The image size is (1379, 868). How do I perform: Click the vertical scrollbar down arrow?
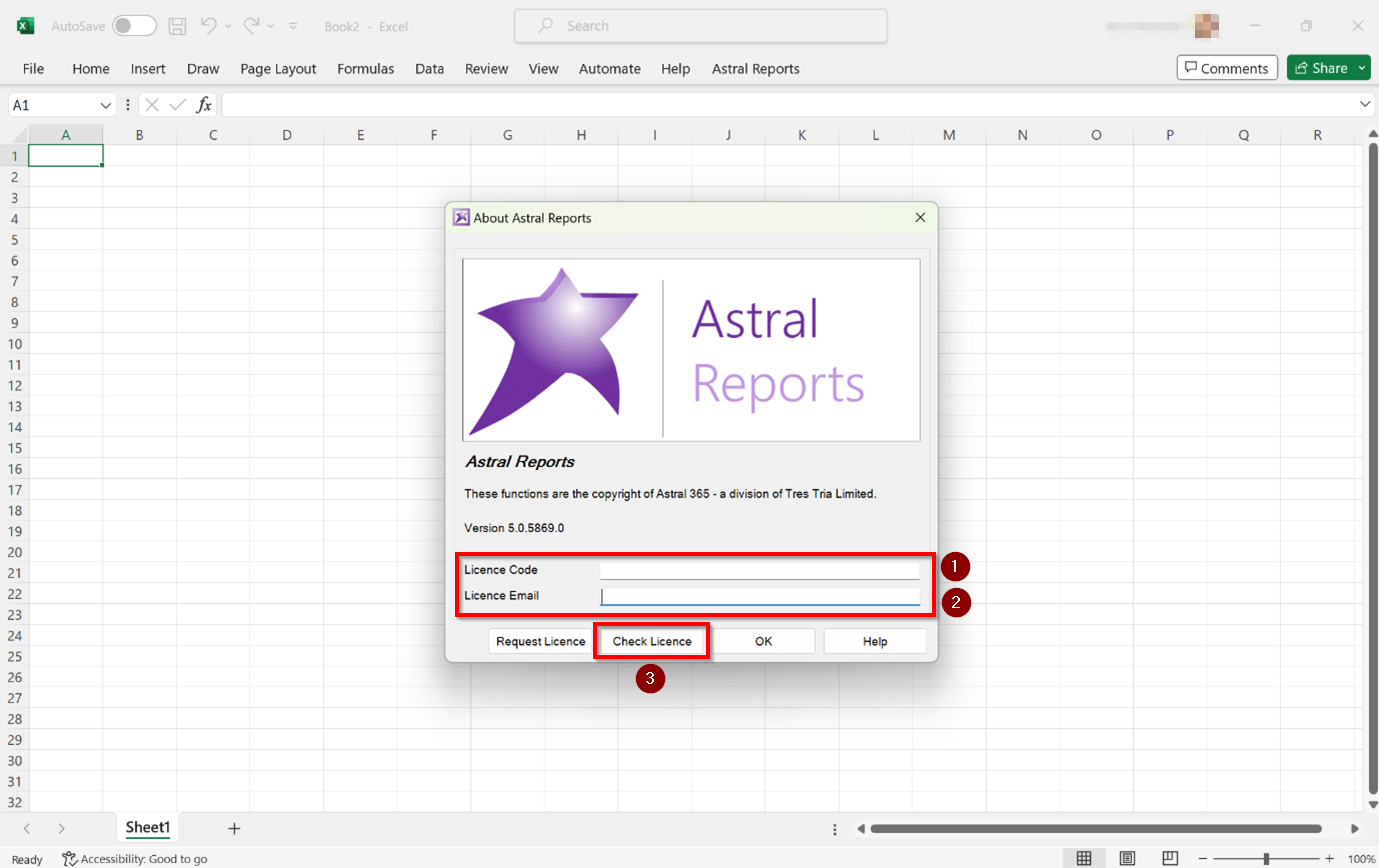[x=1372, y=803]
